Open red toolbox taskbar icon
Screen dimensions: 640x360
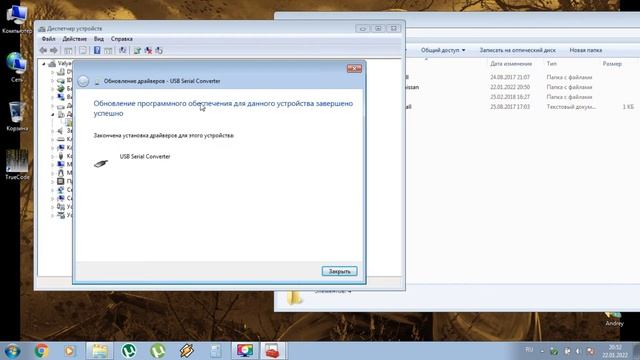tap(273, 351)
